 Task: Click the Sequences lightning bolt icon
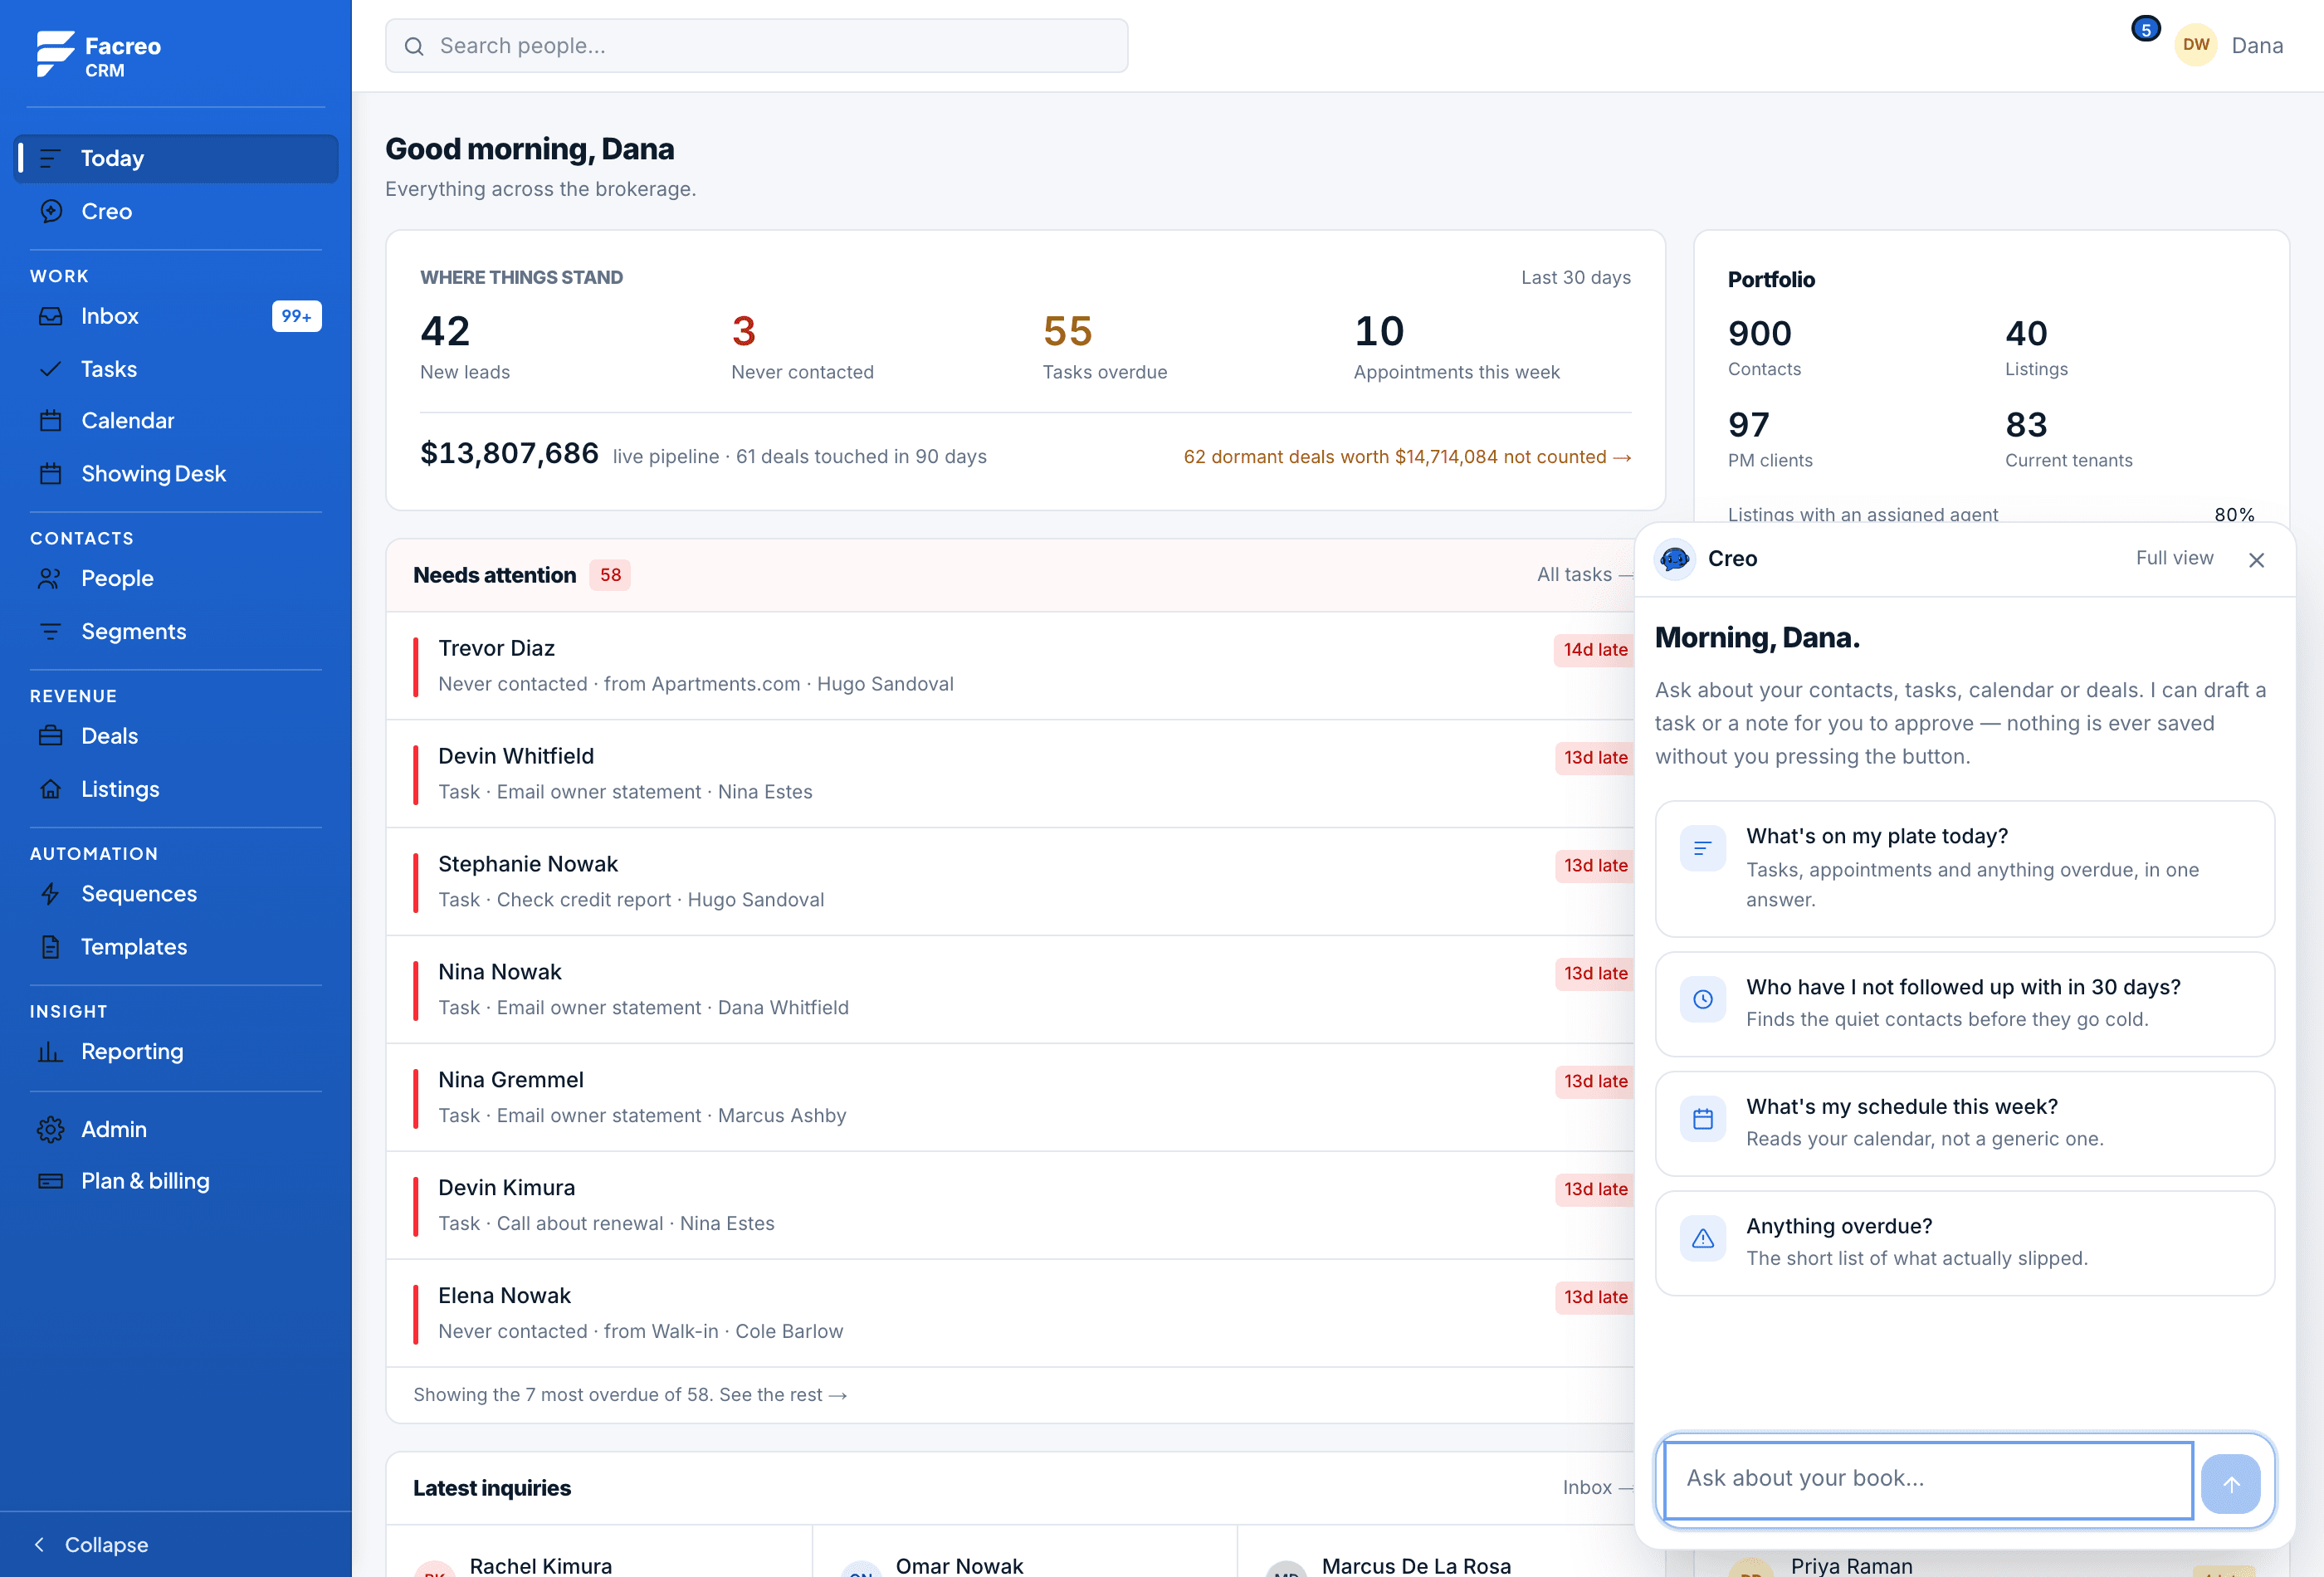pos(50,894)
